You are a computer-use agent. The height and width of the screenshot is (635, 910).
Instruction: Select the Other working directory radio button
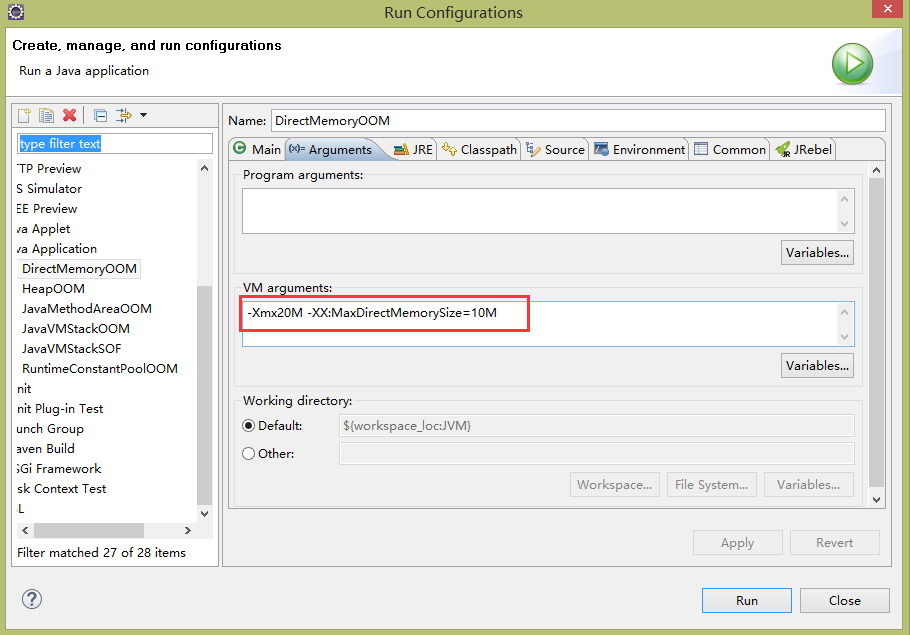(x=248, y=453)
